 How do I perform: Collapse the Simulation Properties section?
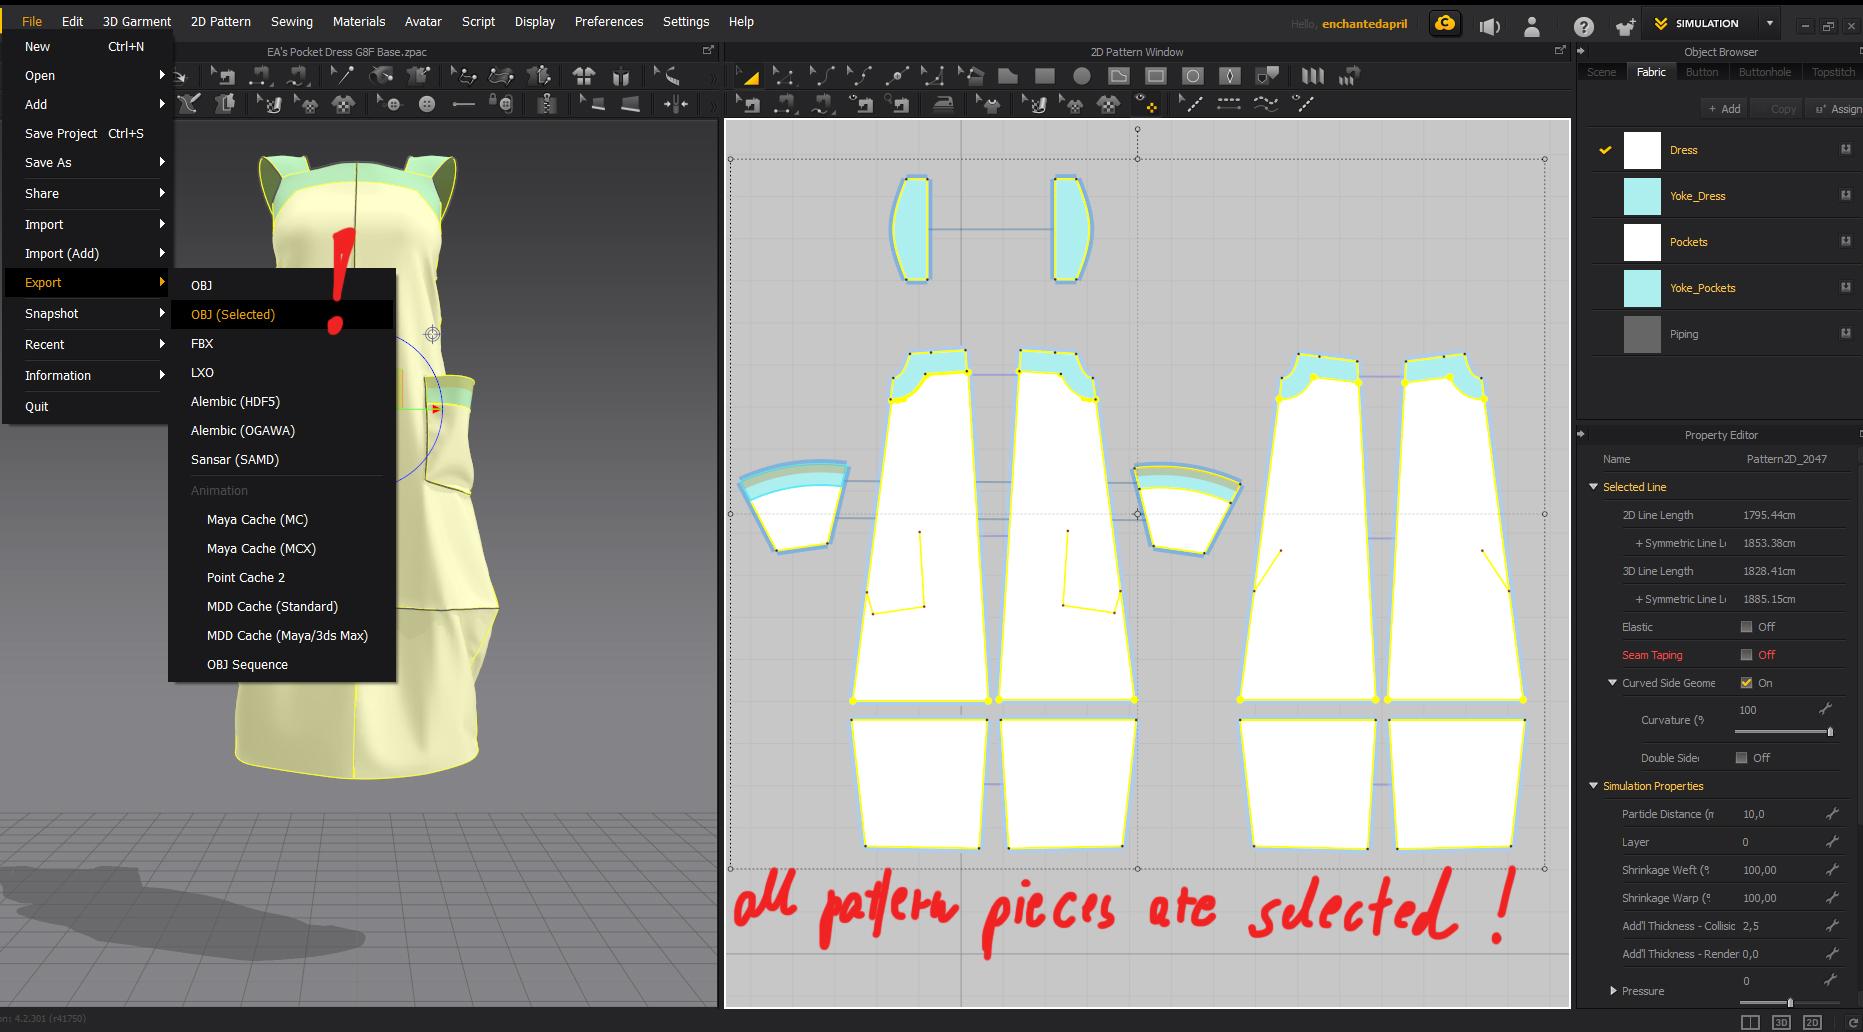click(1593, 786)
